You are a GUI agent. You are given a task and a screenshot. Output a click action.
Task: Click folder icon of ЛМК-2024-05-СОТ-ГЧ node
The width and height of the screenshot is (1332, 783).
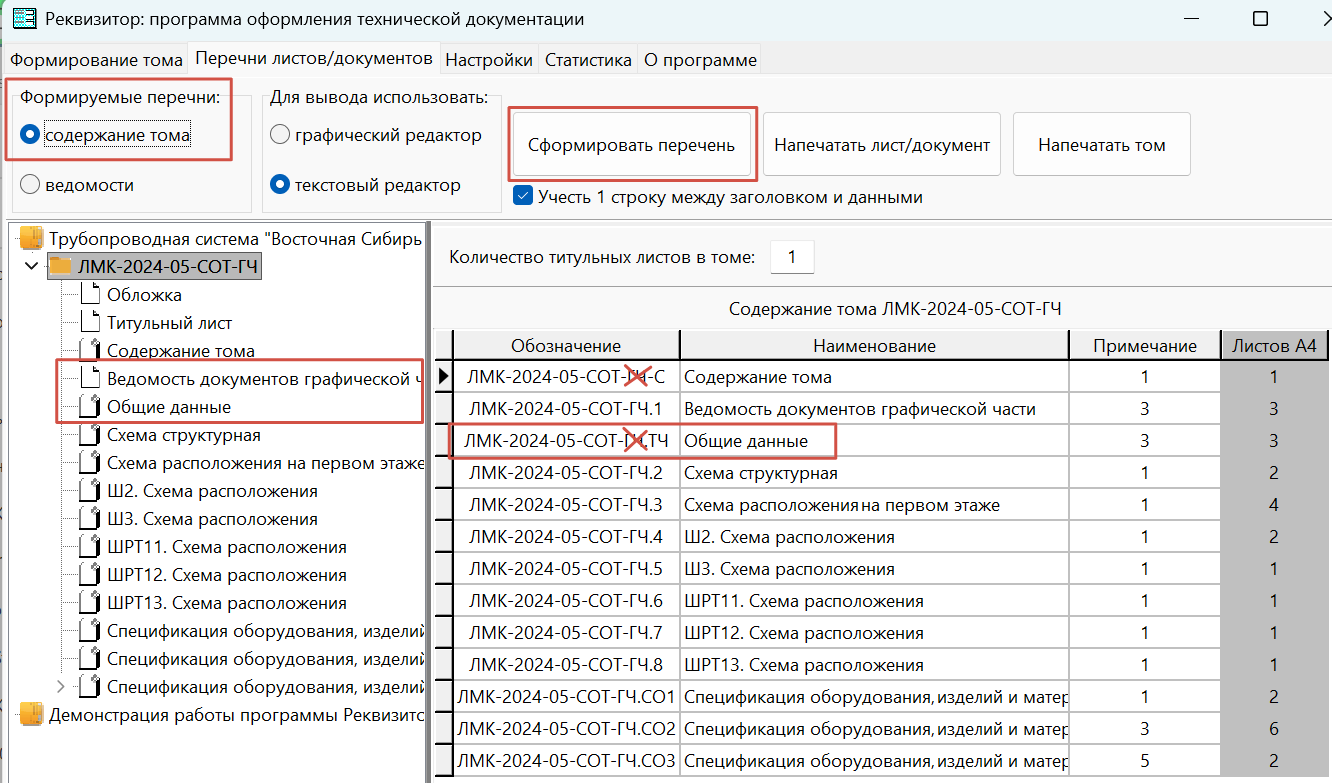(61, 266)
